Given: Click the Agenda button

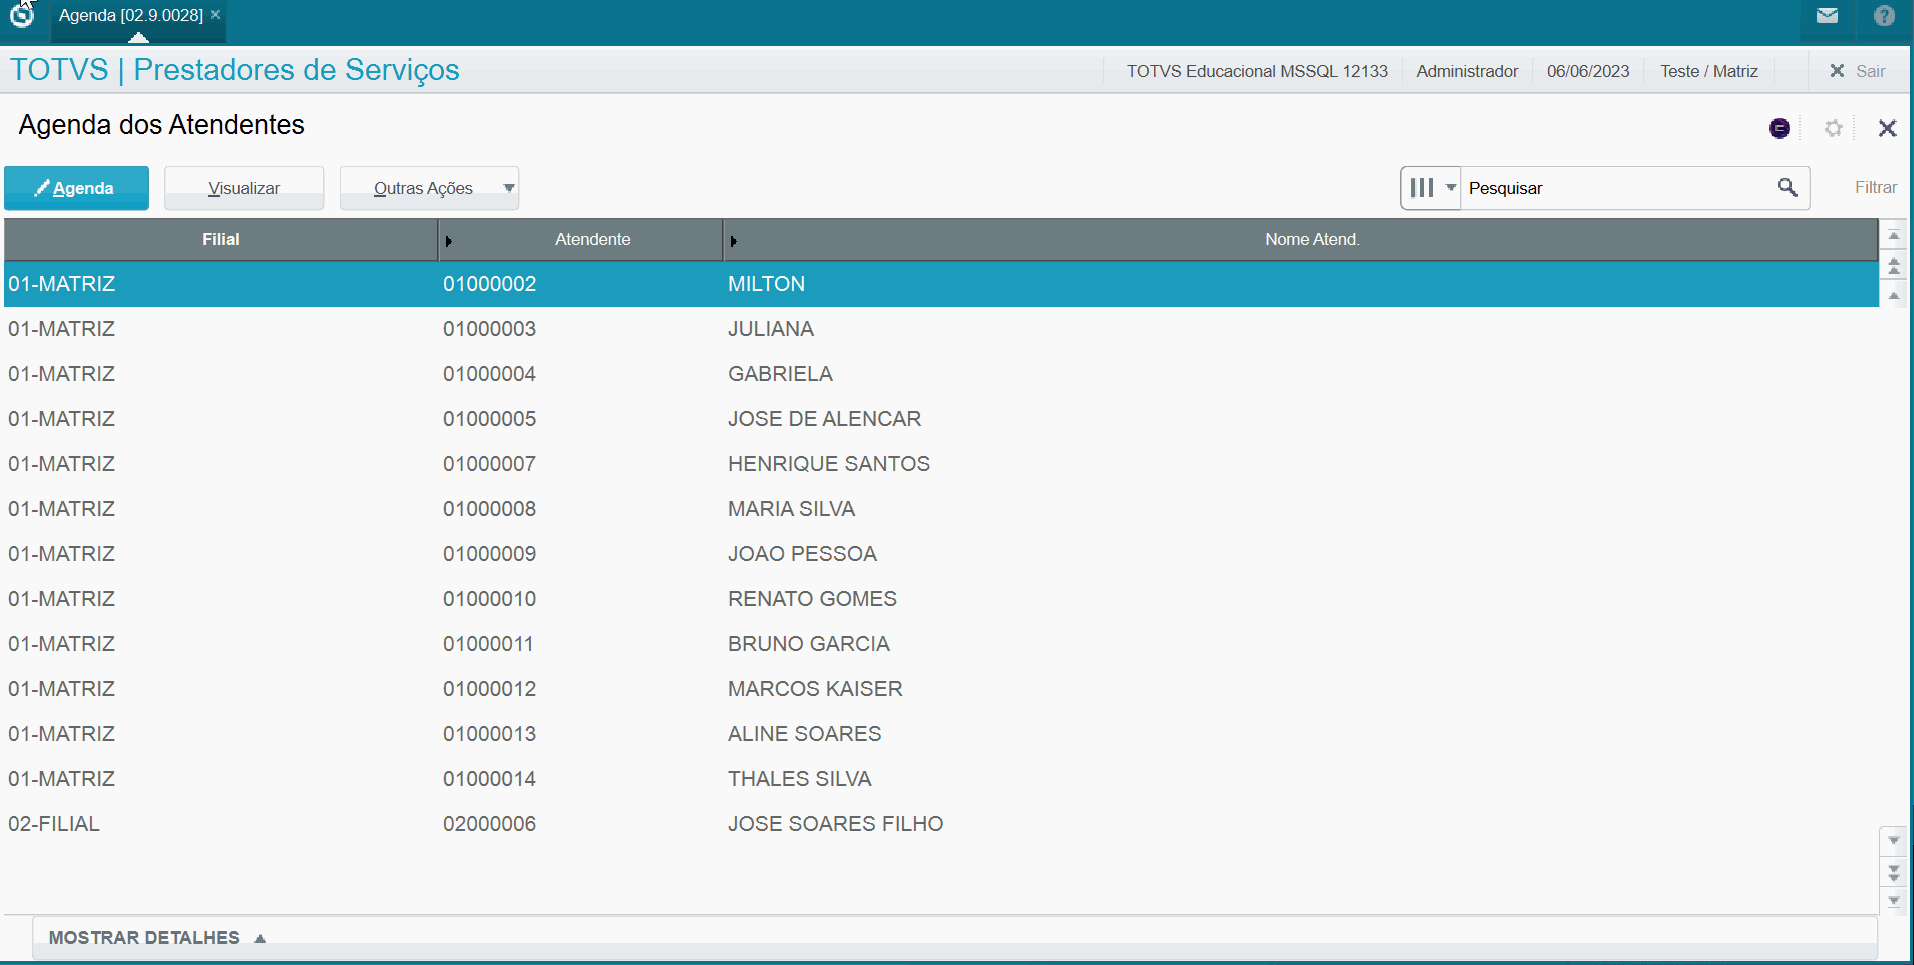Looking at the screenshot, I should 76,188.
